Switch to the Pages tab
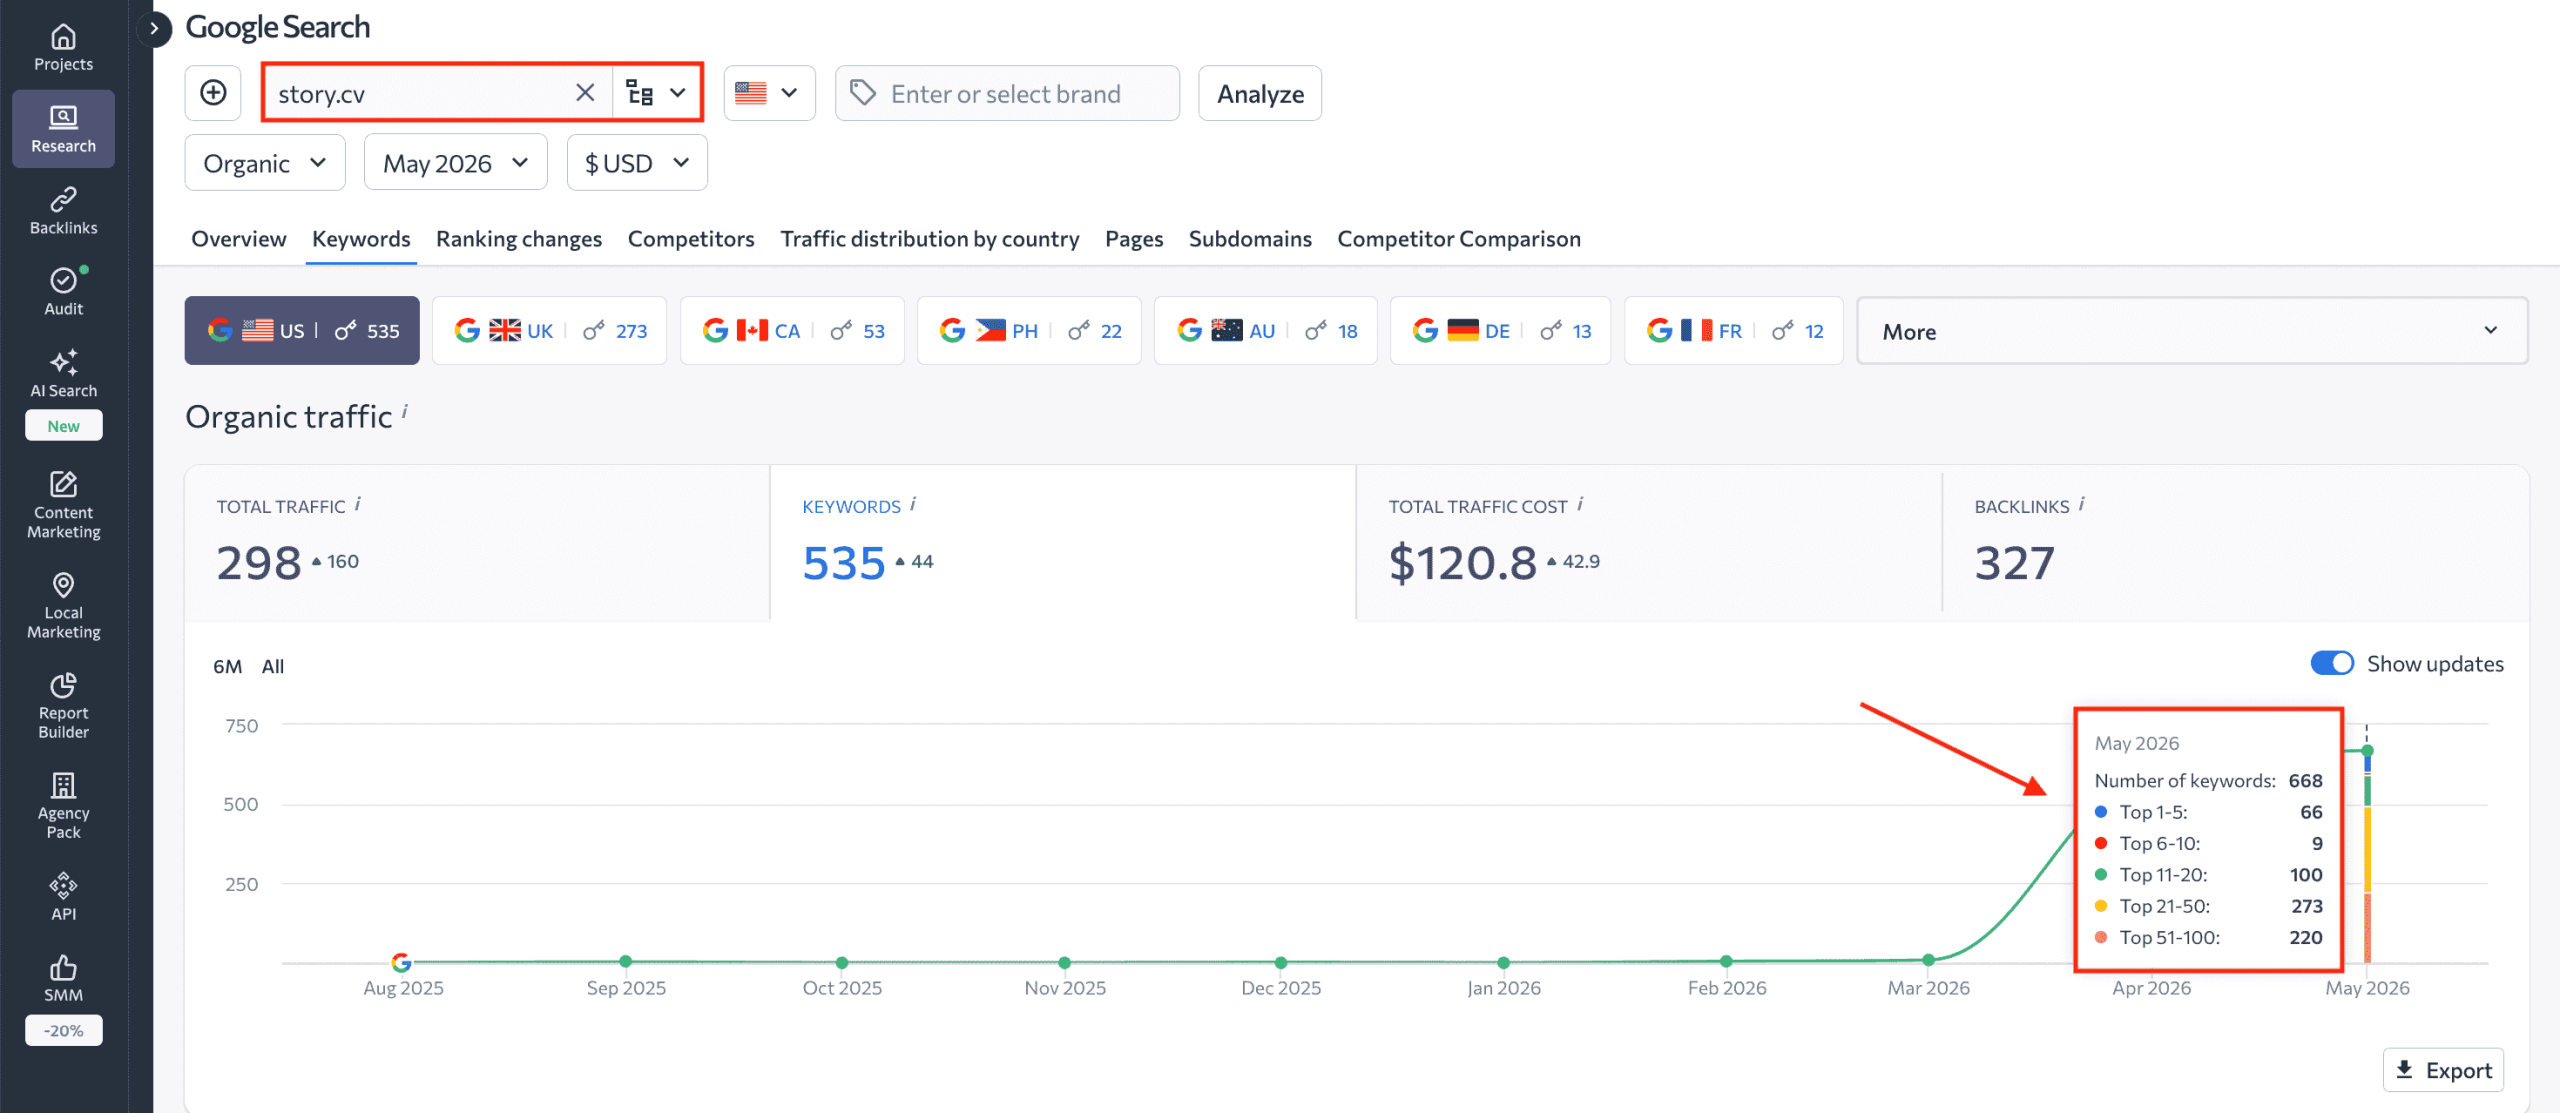The image size is (2560, 1113). pyautogui.click(x=1134, y=239)
